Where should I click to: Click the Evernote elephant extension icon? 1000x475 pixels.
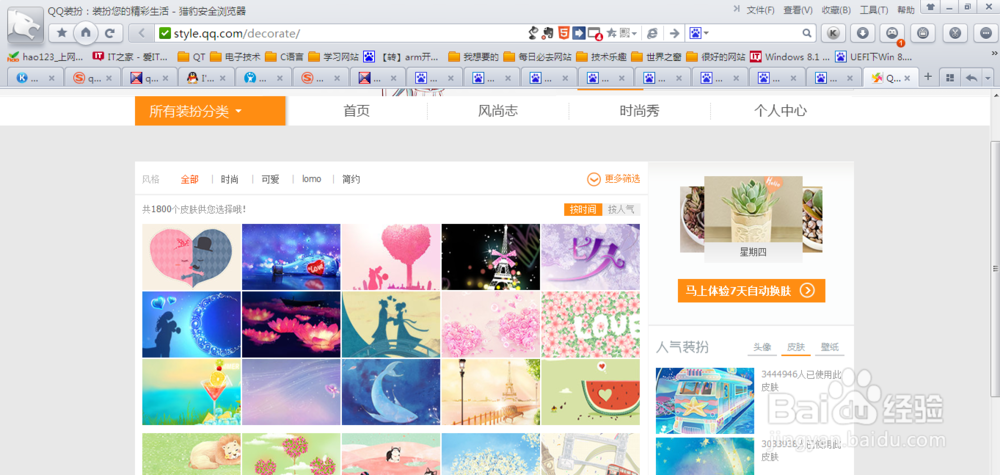[x=548, y=33]
